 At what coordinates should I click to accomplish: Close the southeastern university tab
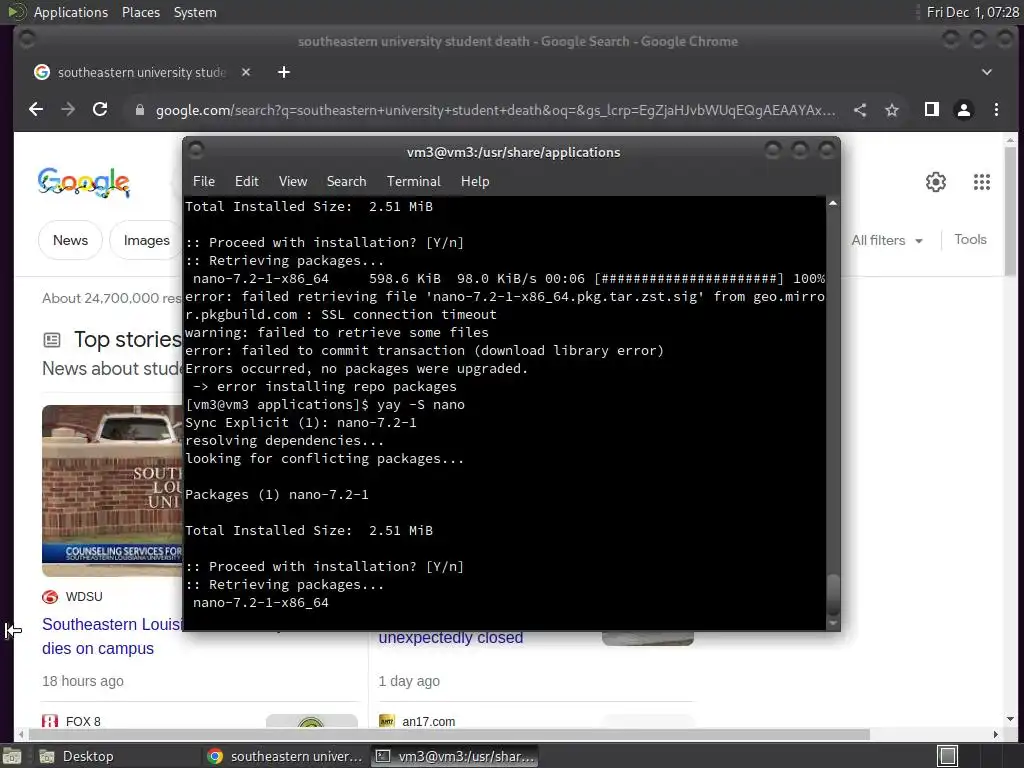point(246,72)
